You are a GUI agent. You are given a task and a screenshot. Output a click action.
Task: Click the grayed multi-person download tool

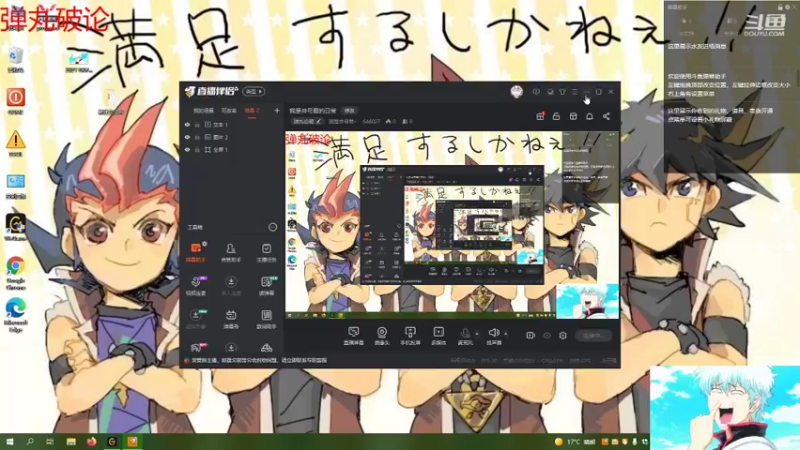(231, 286)
